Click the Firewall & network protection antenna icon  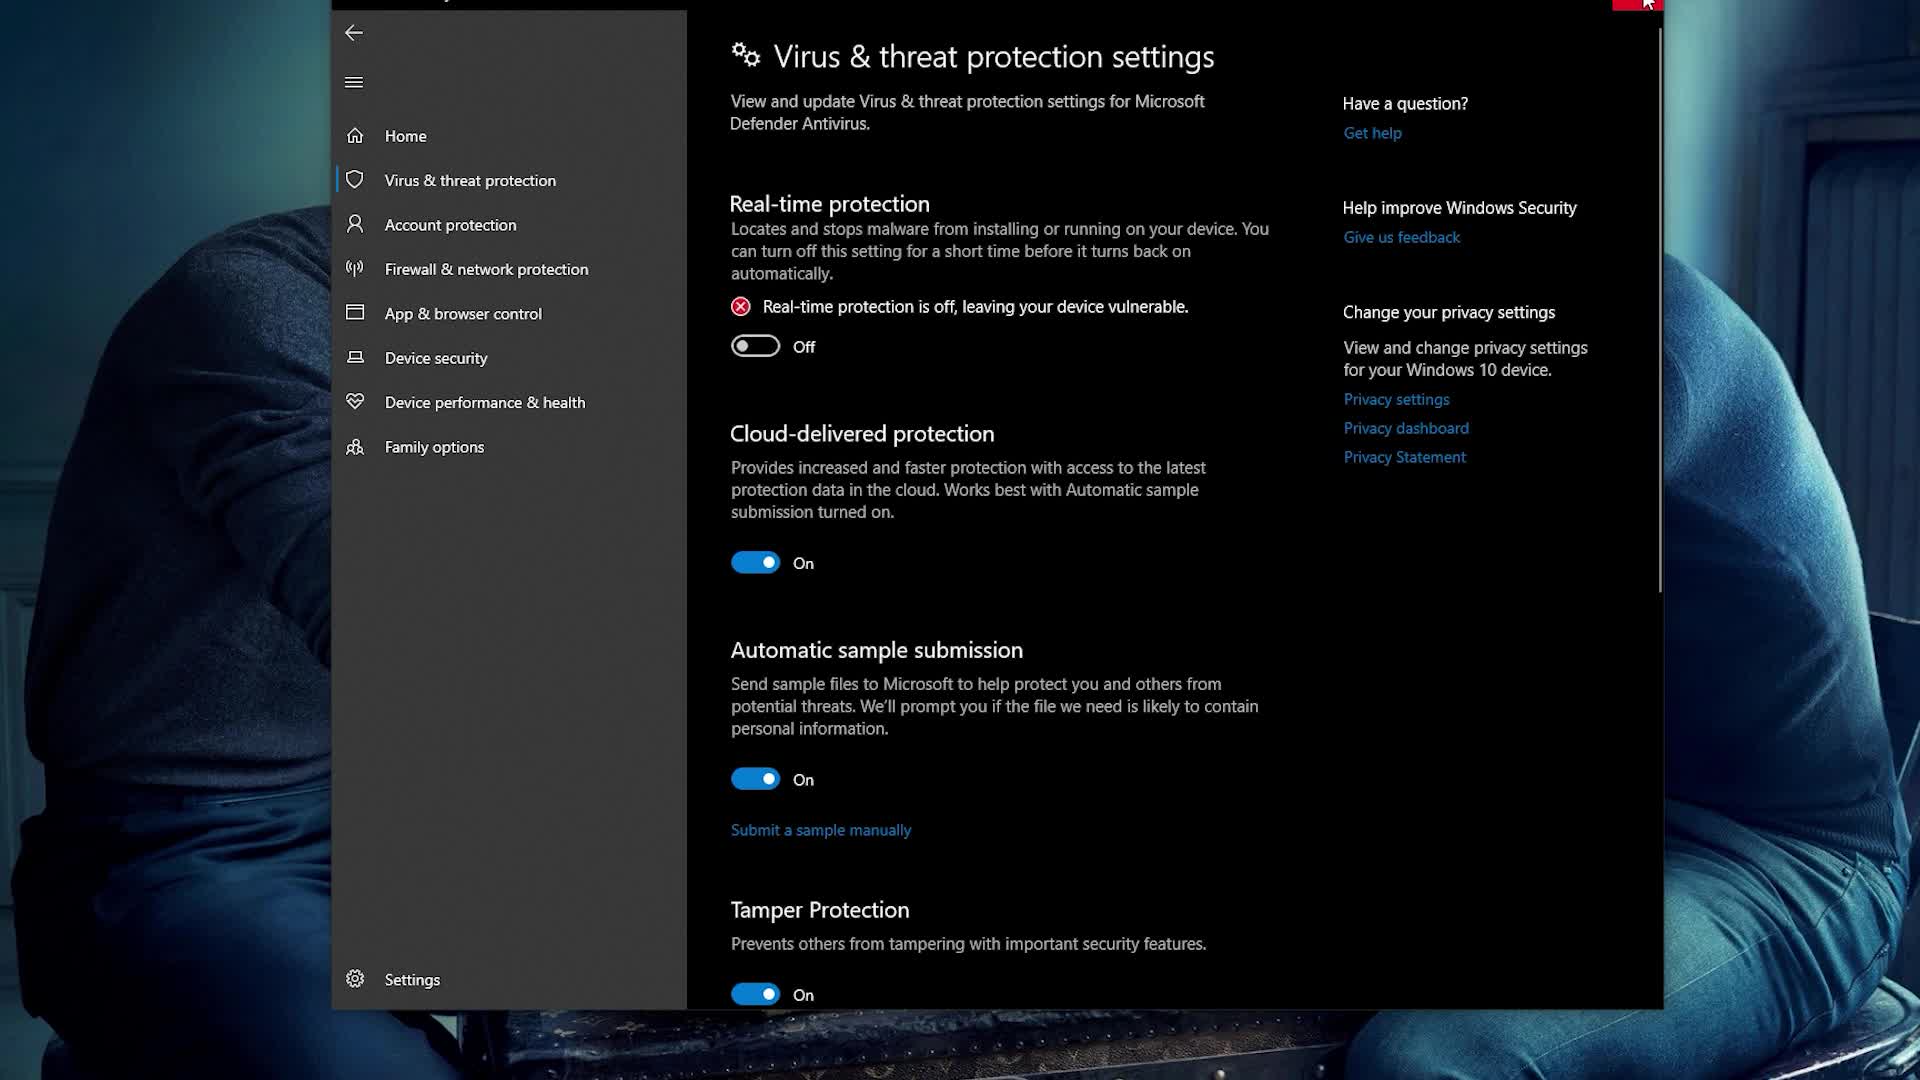coord(355,268)
